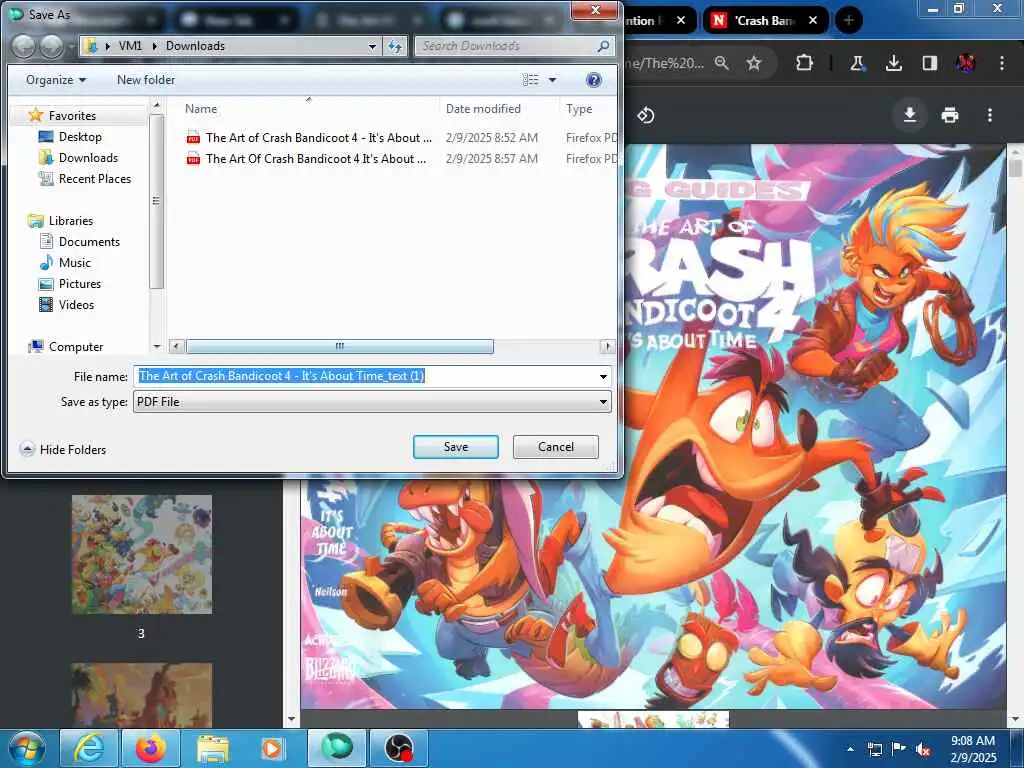Click Hide Folders toggle button

63,449
